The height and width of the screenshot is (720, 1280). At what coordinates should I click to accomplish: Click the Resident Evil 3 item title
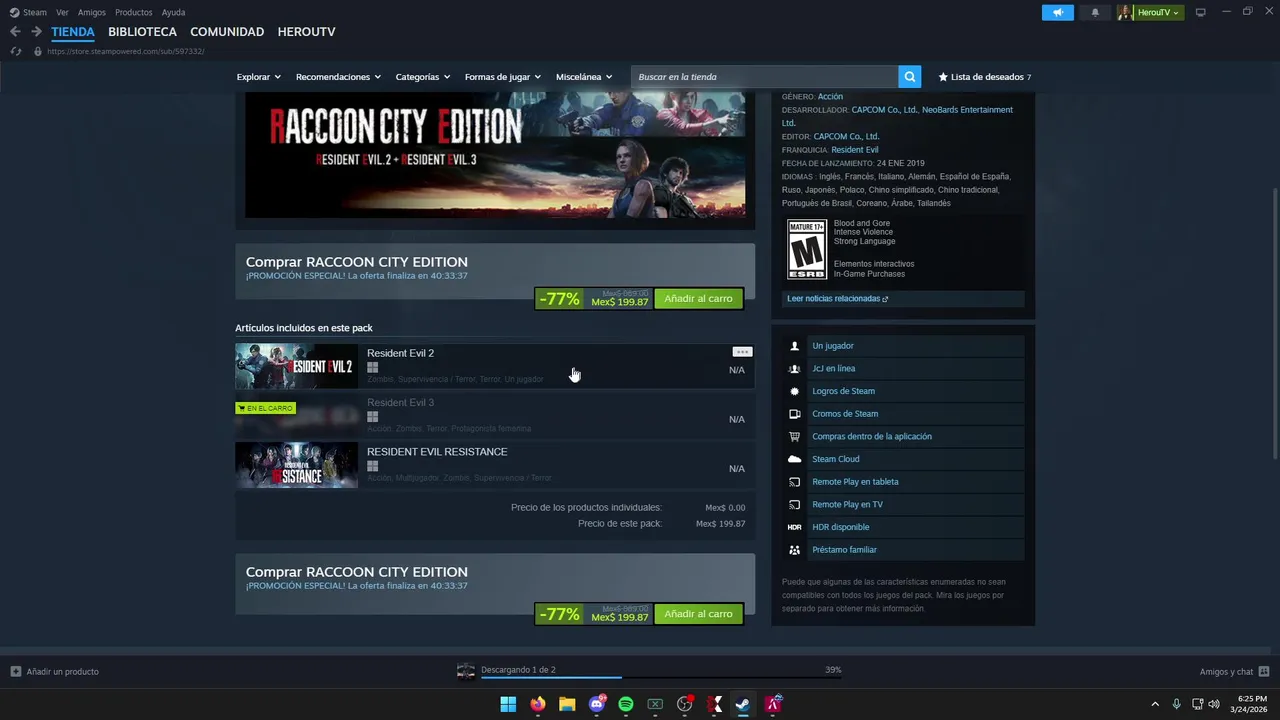tap(400, 403)
